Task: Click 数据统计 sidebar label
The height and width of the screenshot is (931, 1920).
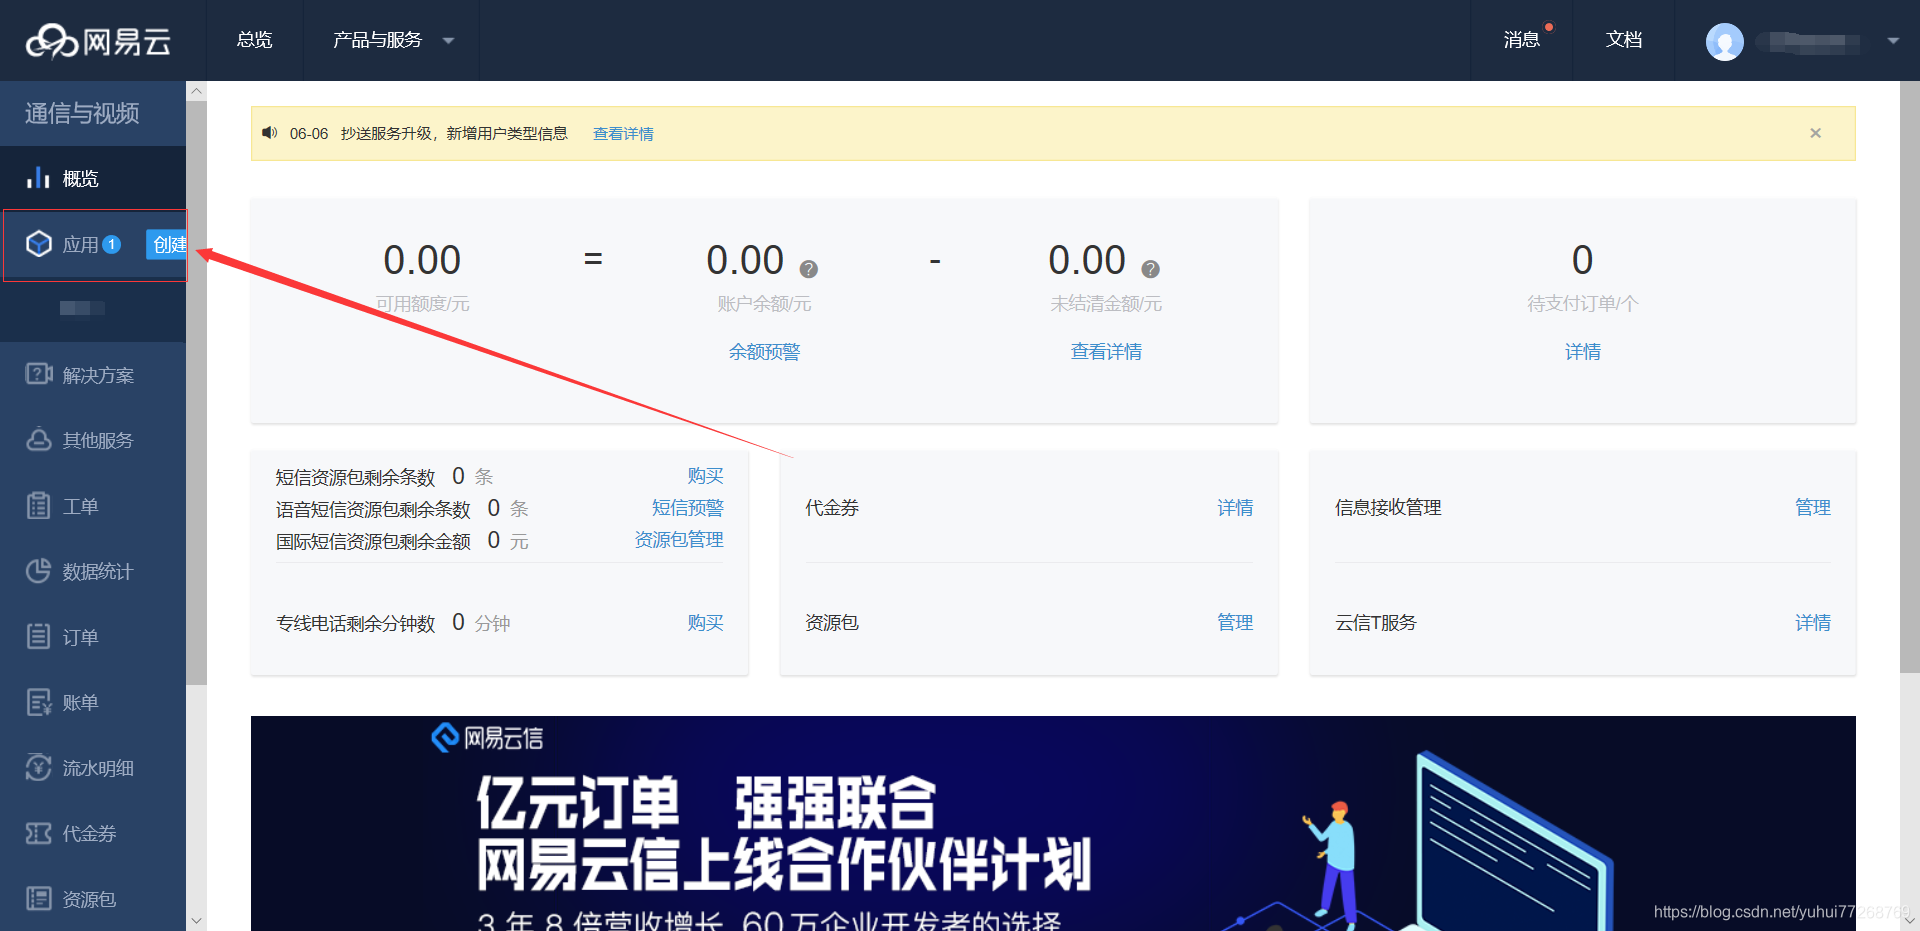Action: coord(98,572)
